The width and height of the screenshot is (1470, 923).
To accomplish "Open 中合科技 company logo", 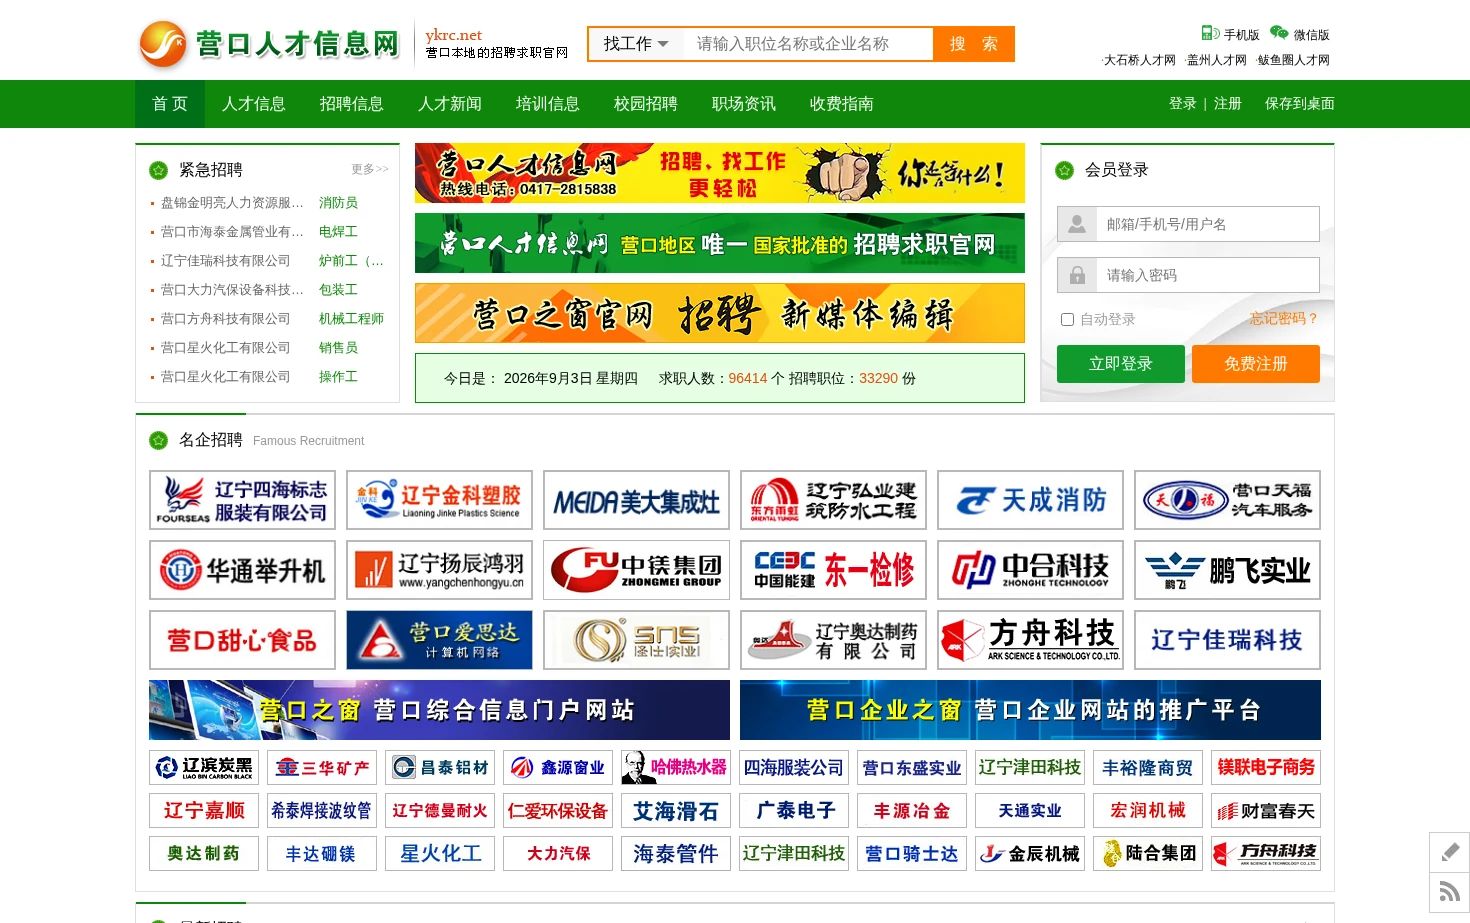I will click(1030, 570).
